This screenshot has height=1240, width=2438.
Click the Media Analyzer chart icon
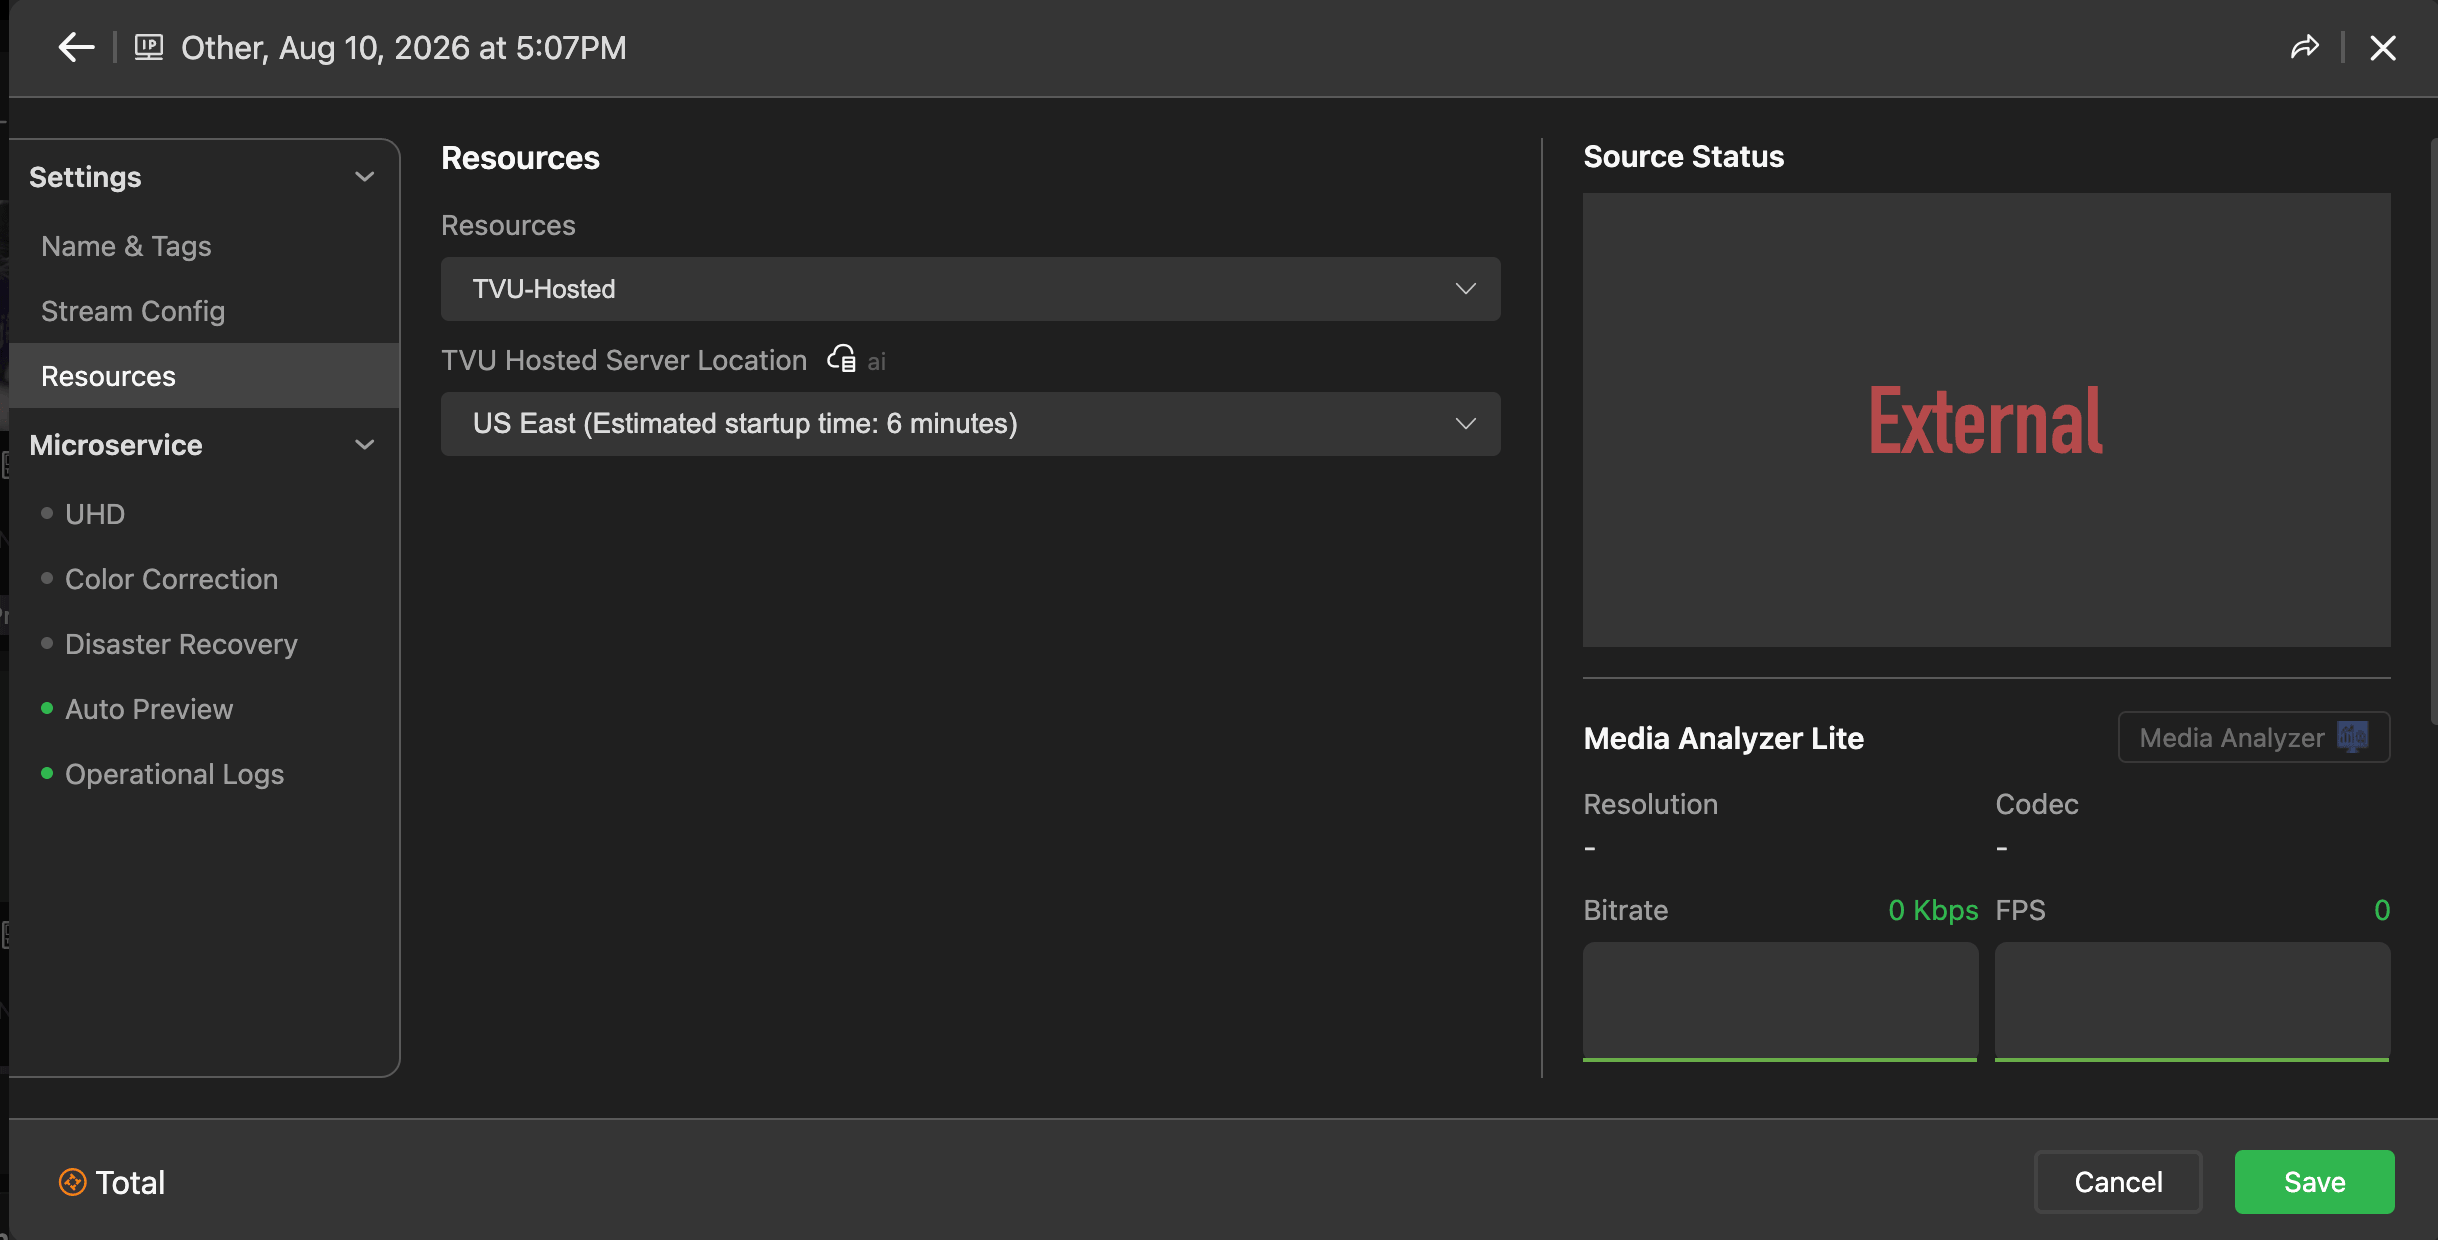coord(2352,737)
